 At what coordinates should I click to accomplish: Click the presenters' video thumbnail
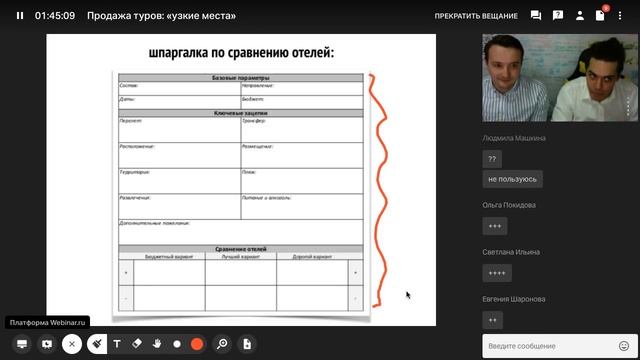coord(560,78)
